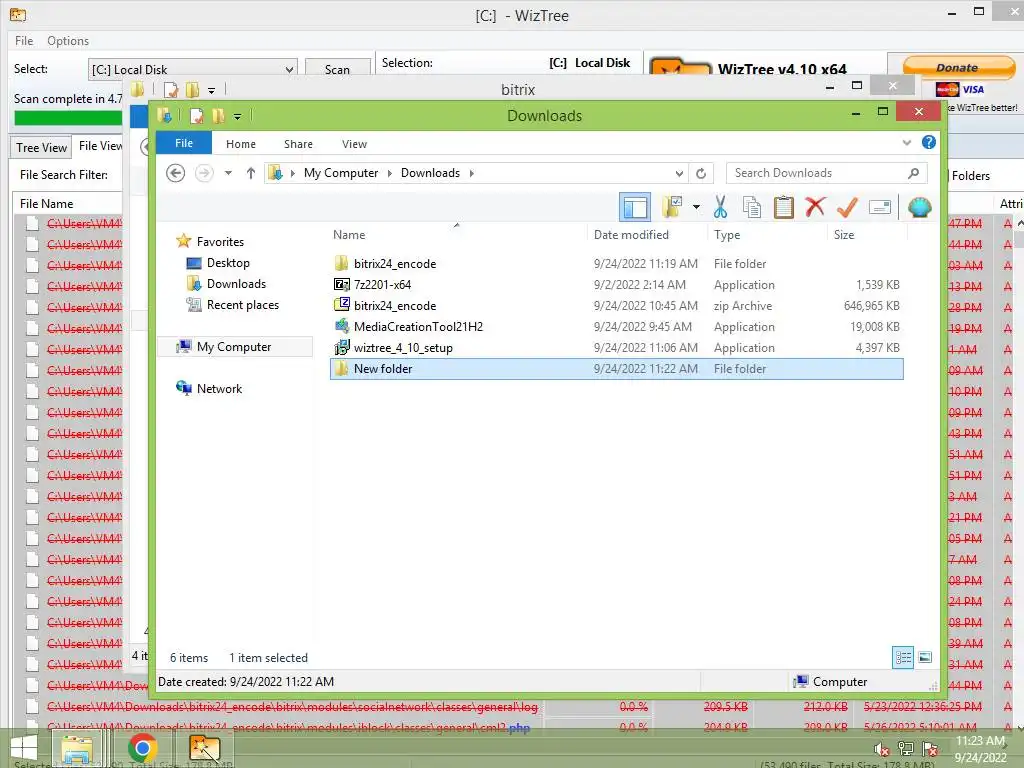Screen dimensions: 1024x768
Task: Open File Explorer from the taskbar
Action: (x=78, y=748)
